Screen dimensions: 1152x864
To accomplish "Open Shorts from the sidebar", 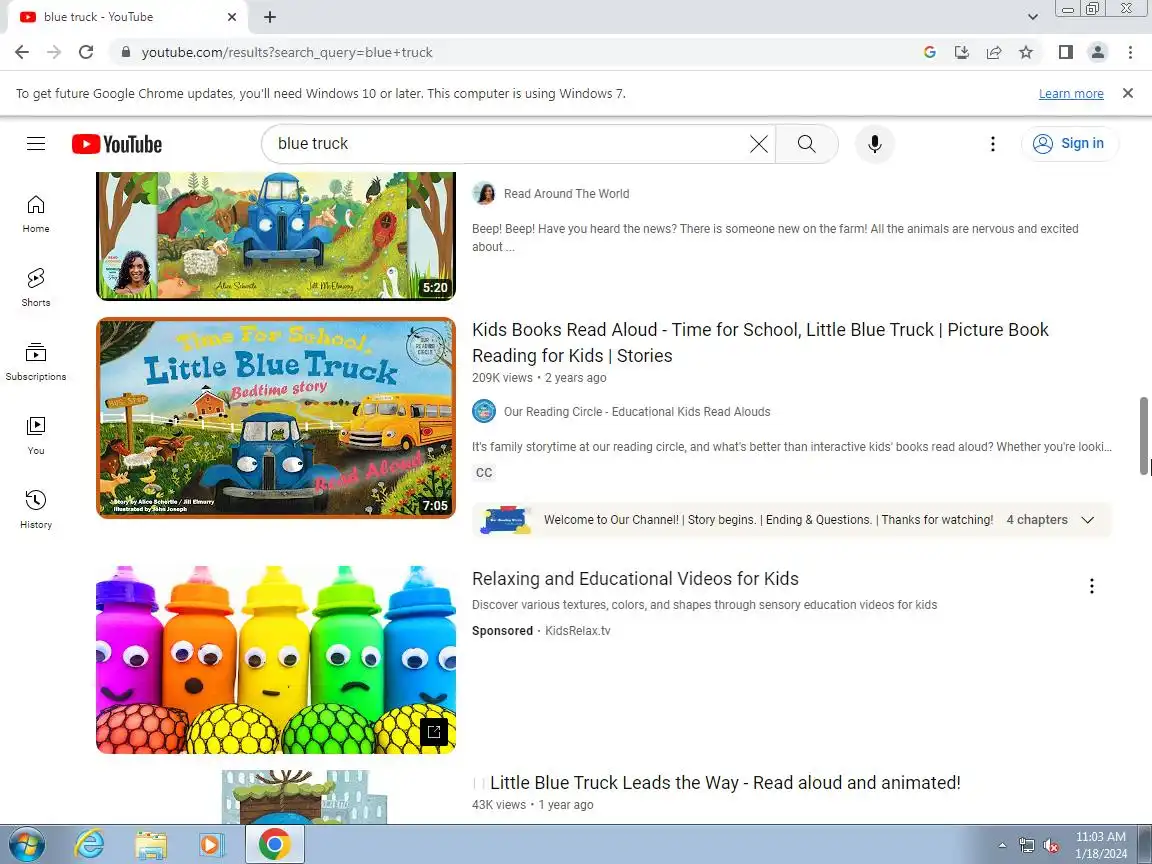I will (36, 287).
